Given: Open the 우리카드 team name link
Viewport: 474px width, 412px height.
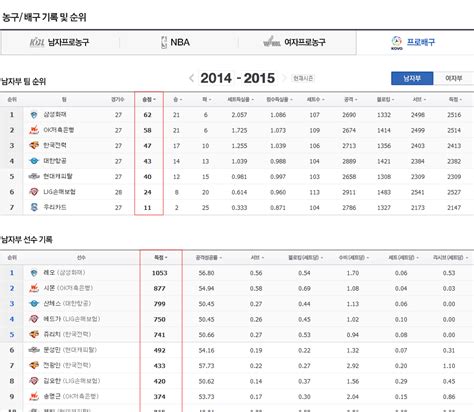Looking at the screenshot, I should point(55,207).
